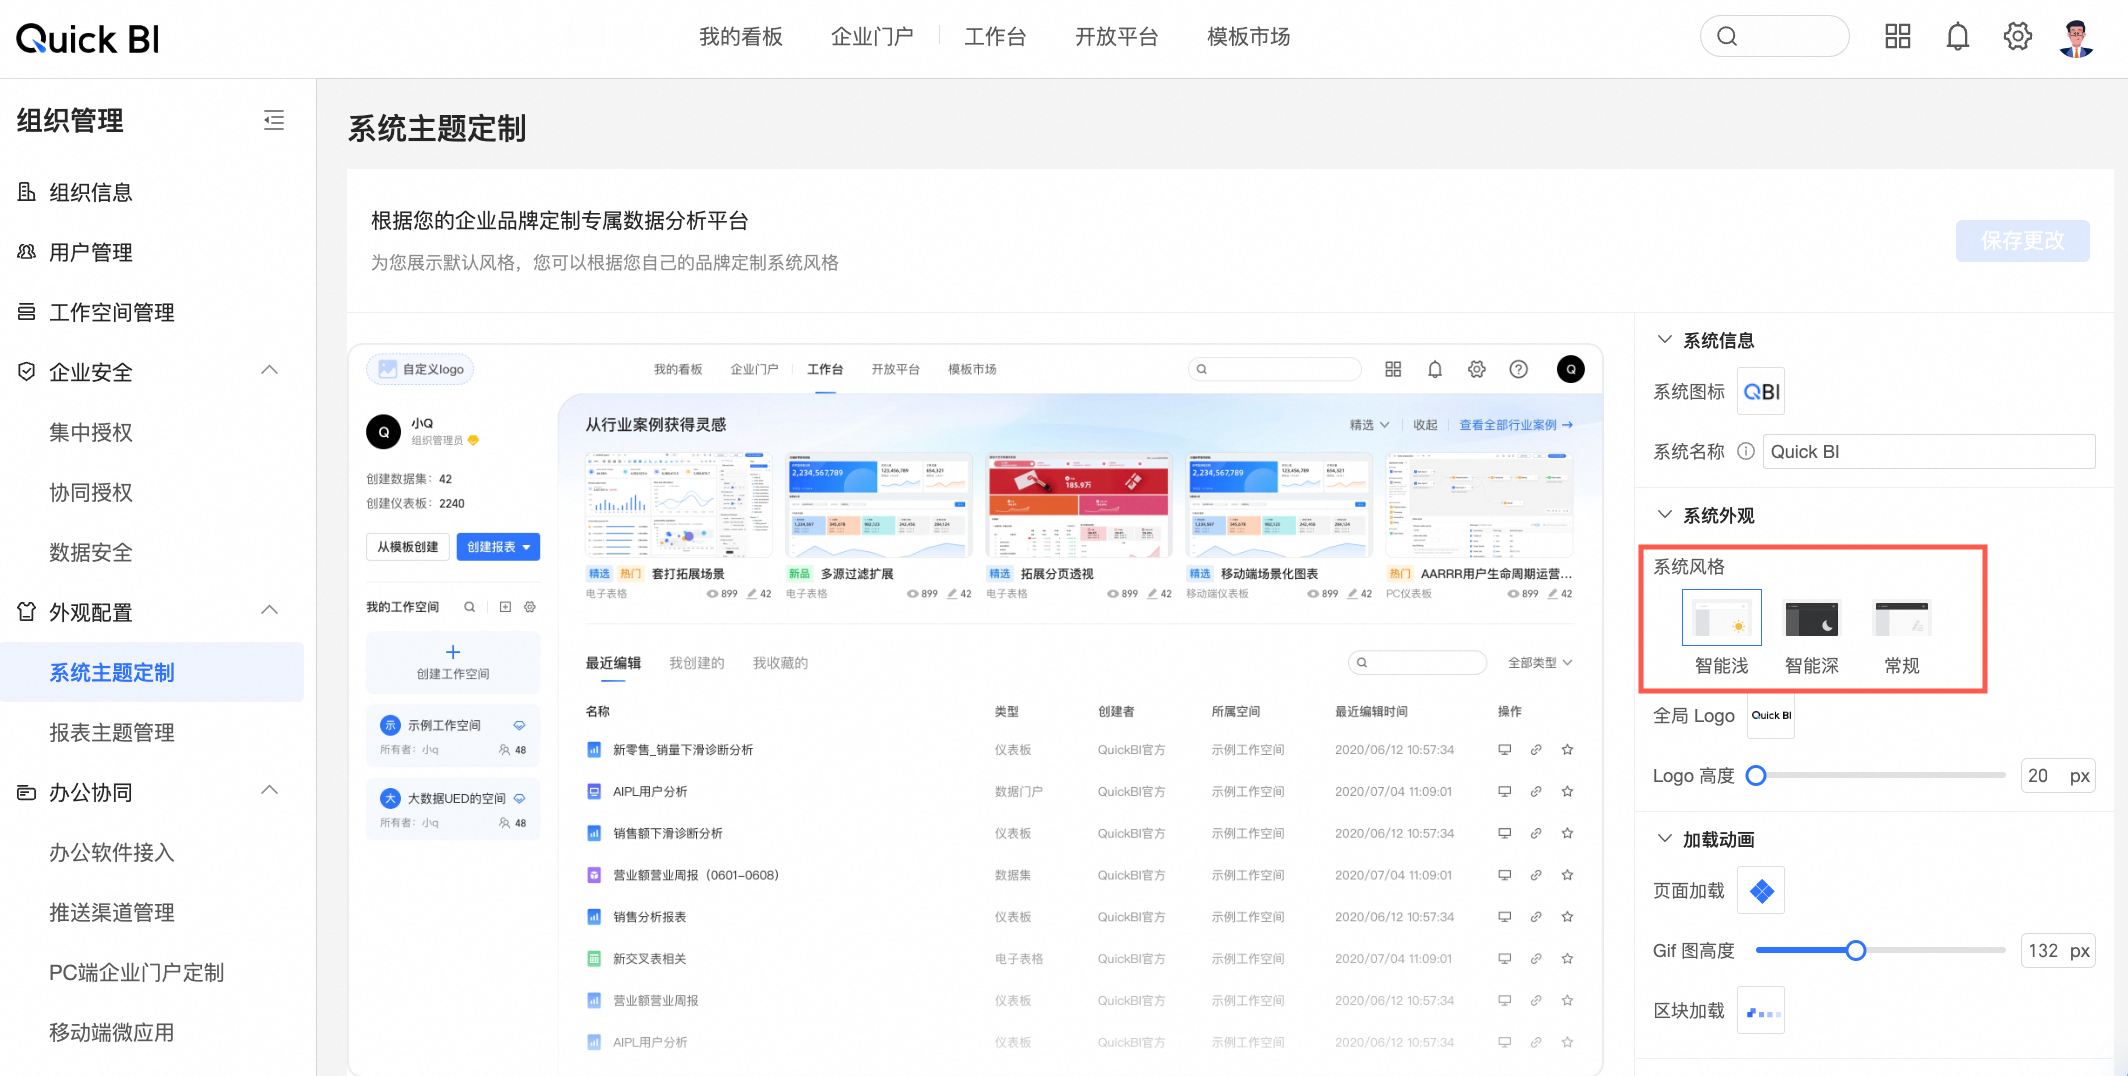Click the Quick BI logo
This screenshot has width=2128, height=1076.
pyautogui.click(x=88, y=39)
